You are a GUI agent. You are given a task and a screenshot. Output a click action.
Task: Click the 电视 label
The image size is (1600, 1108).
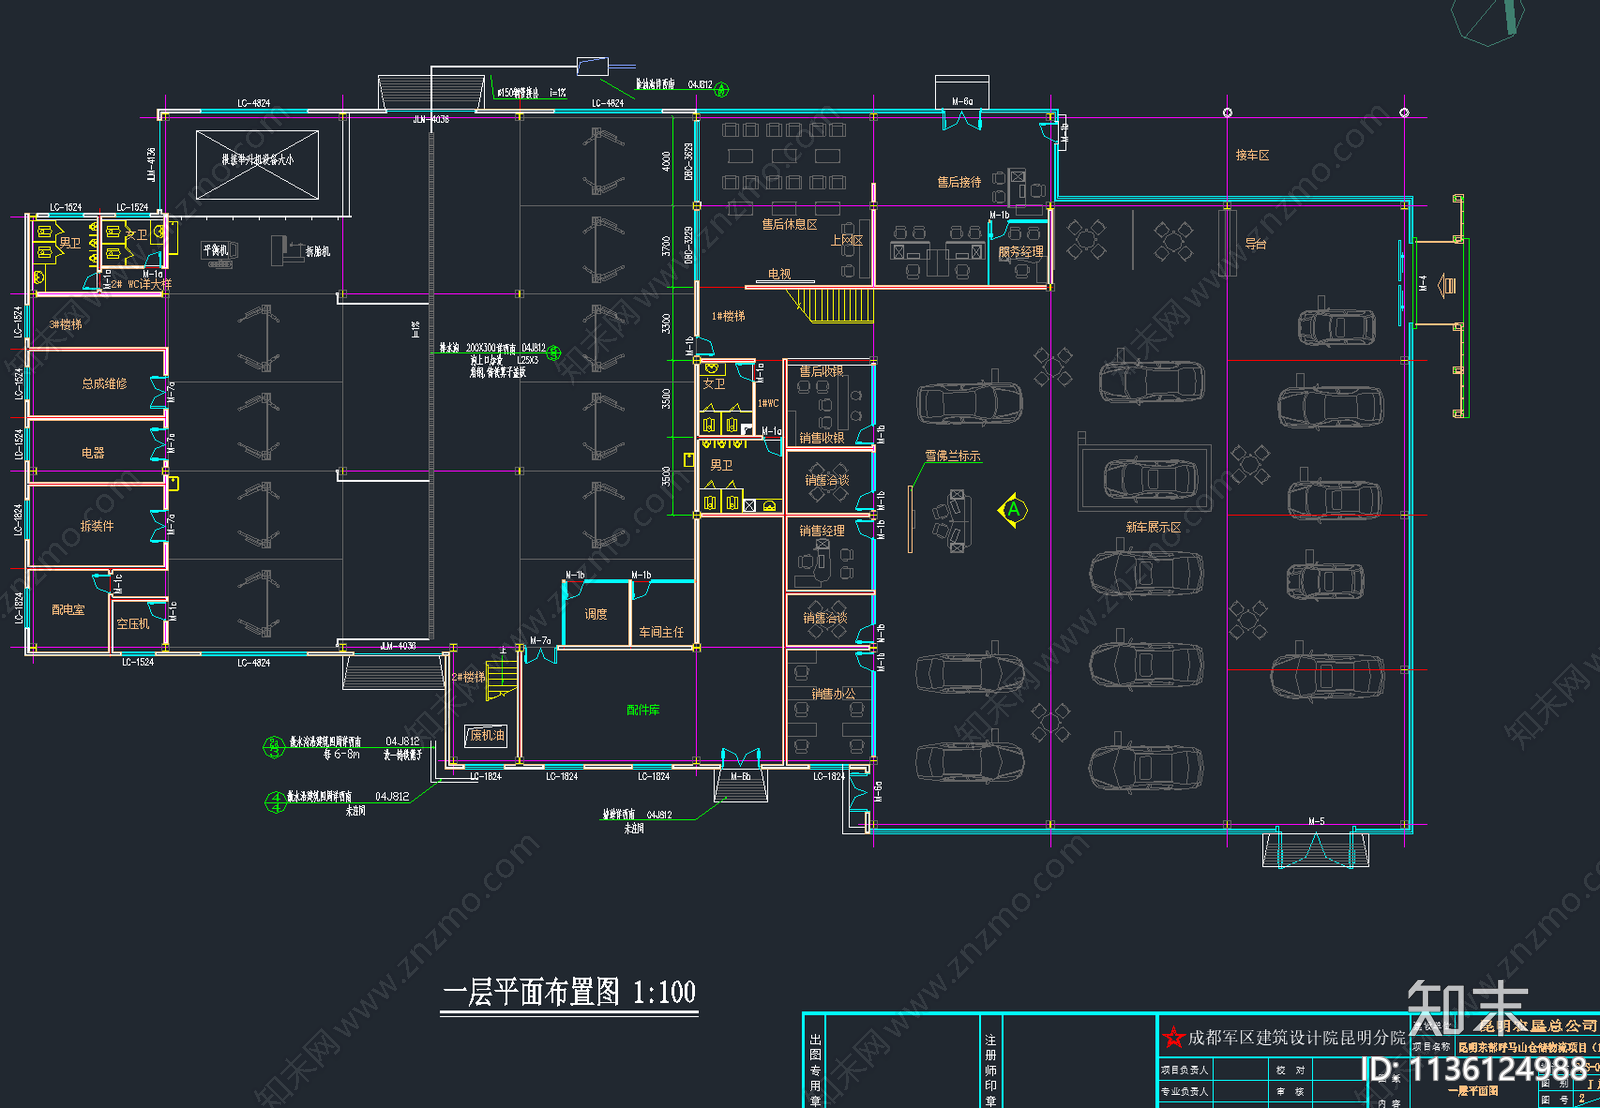click(779, 274)
